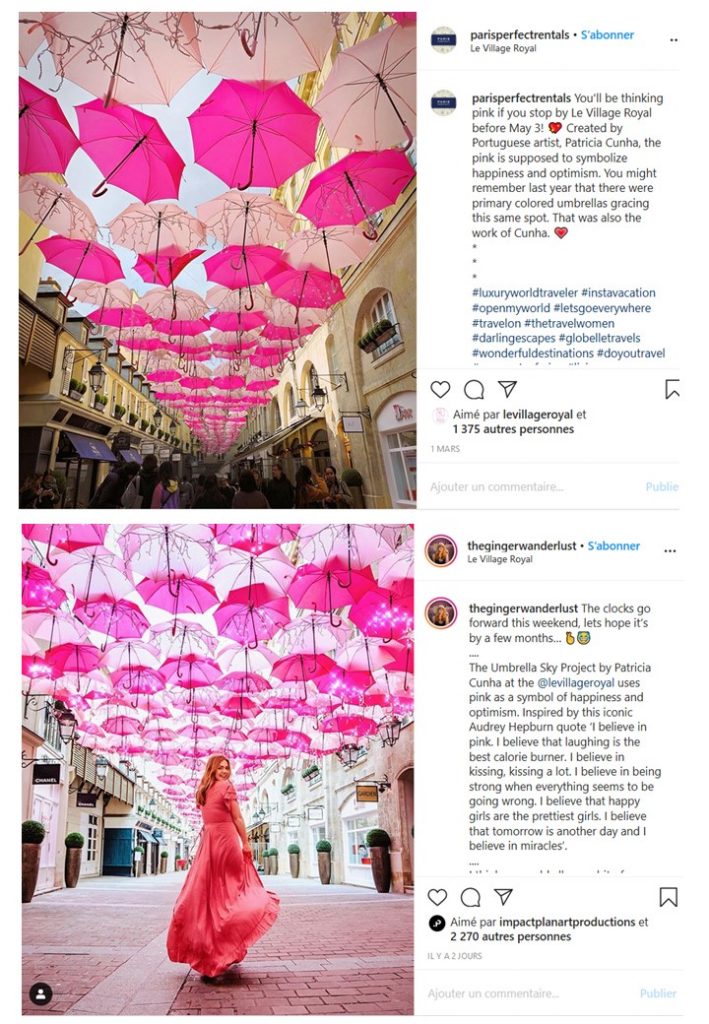
Task: Visit the @levillageroyal mention link
Action: coord(575,682)
